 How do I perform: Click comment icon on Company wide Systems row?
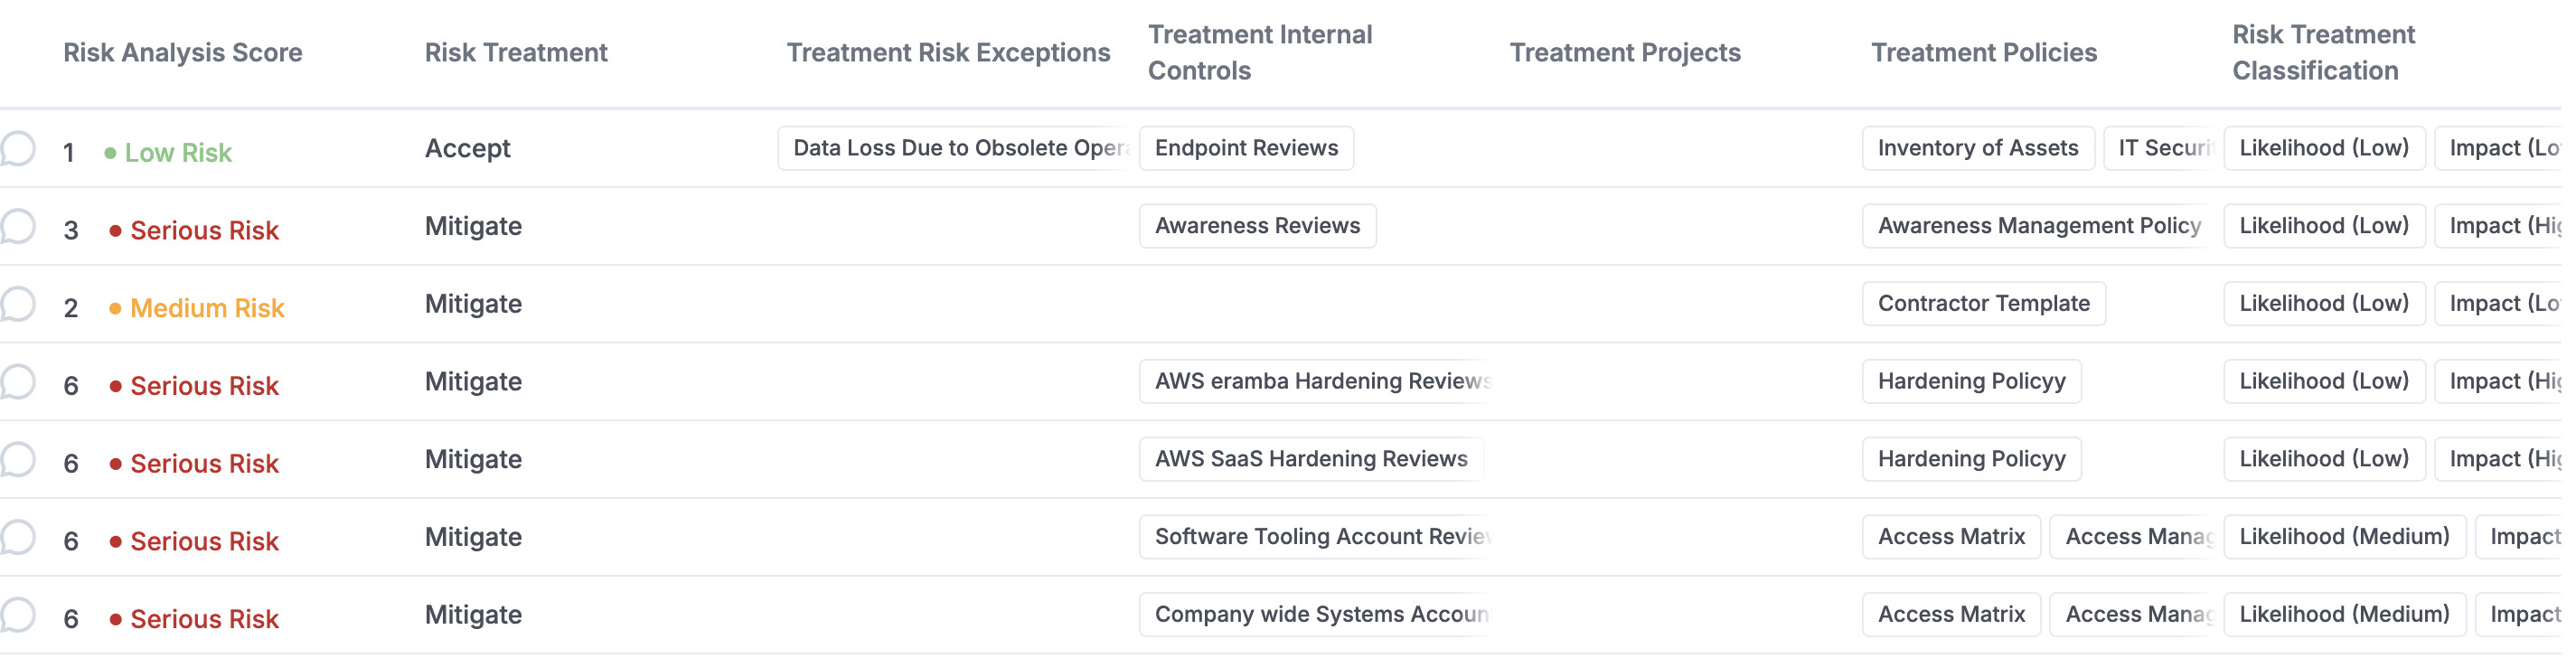(17, 615)
